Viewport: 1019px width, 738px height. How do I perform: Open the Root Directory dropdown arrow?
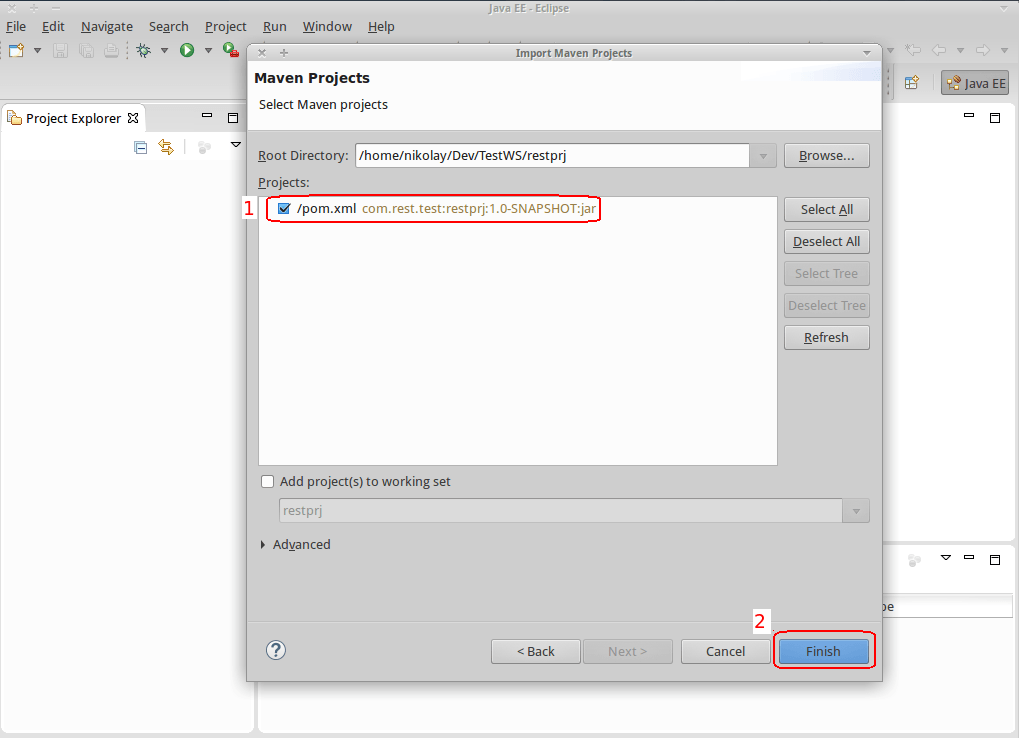(762, 155)
